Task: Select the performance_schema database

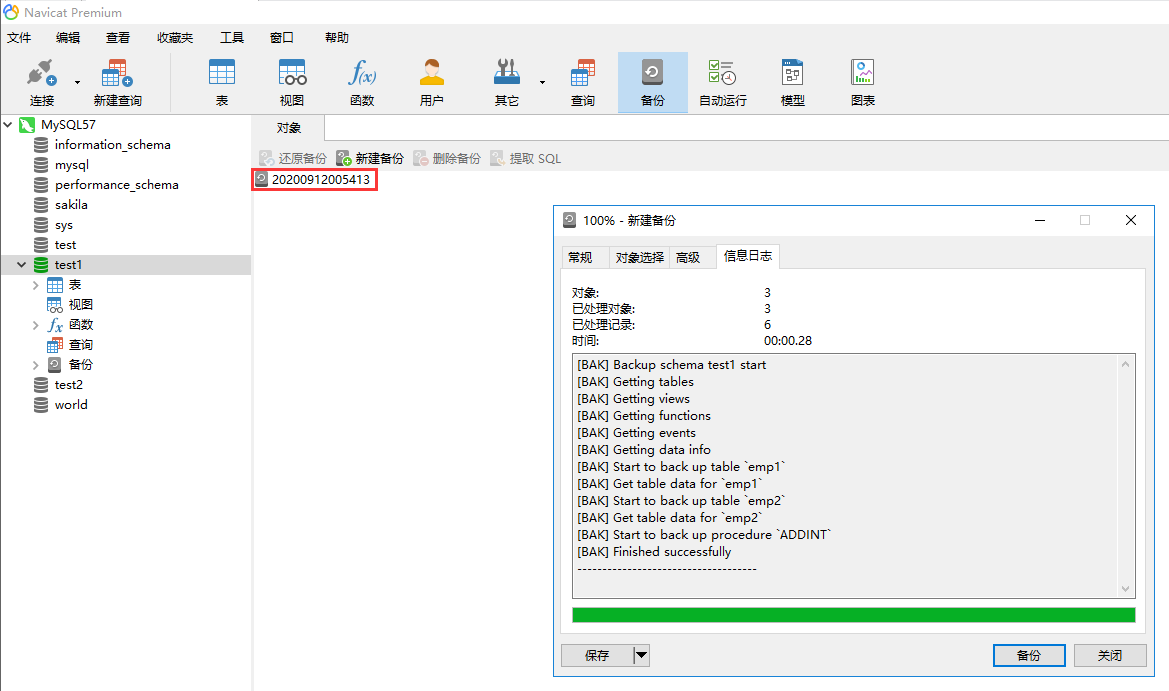Action: 116,185
